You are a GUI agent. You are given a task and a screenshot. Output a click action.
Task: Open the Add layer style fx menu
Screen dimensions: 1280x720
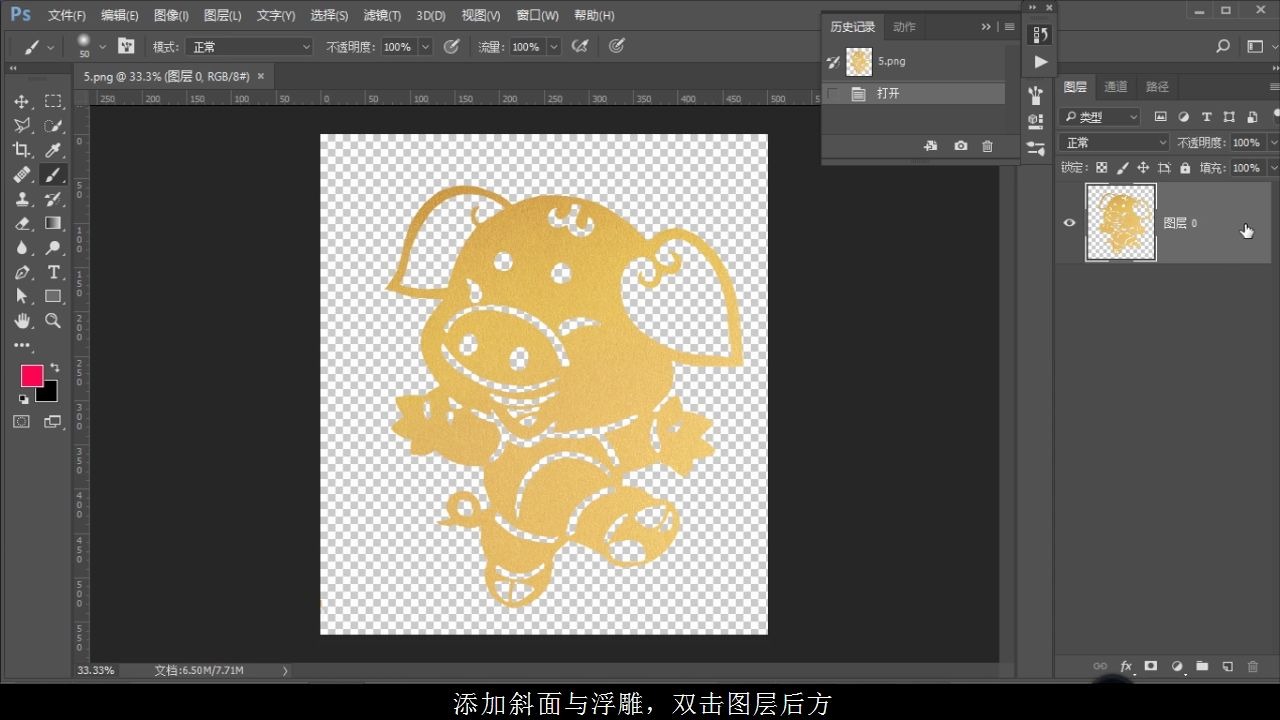(1125, 666)
